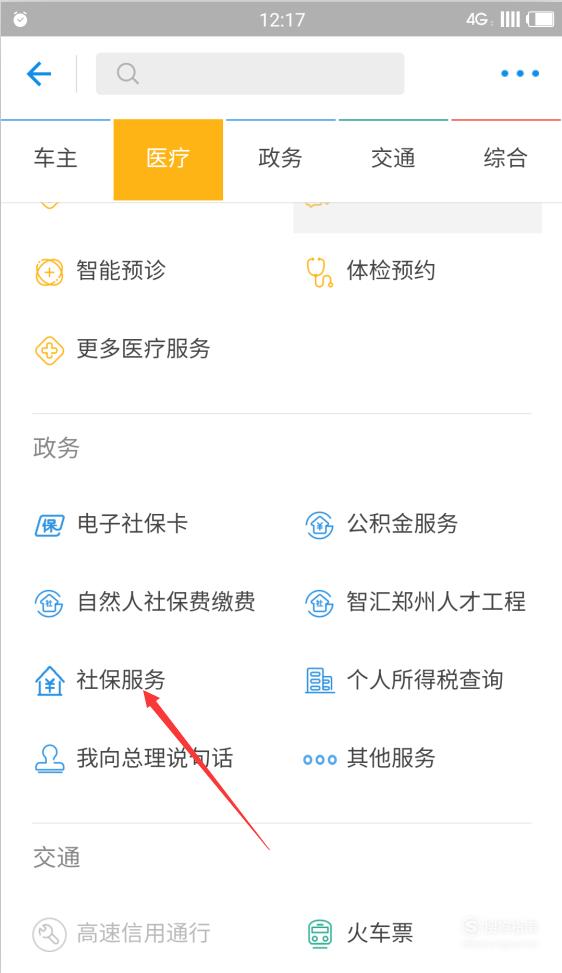Open 公积金服务 house icon

pos(320,526)
